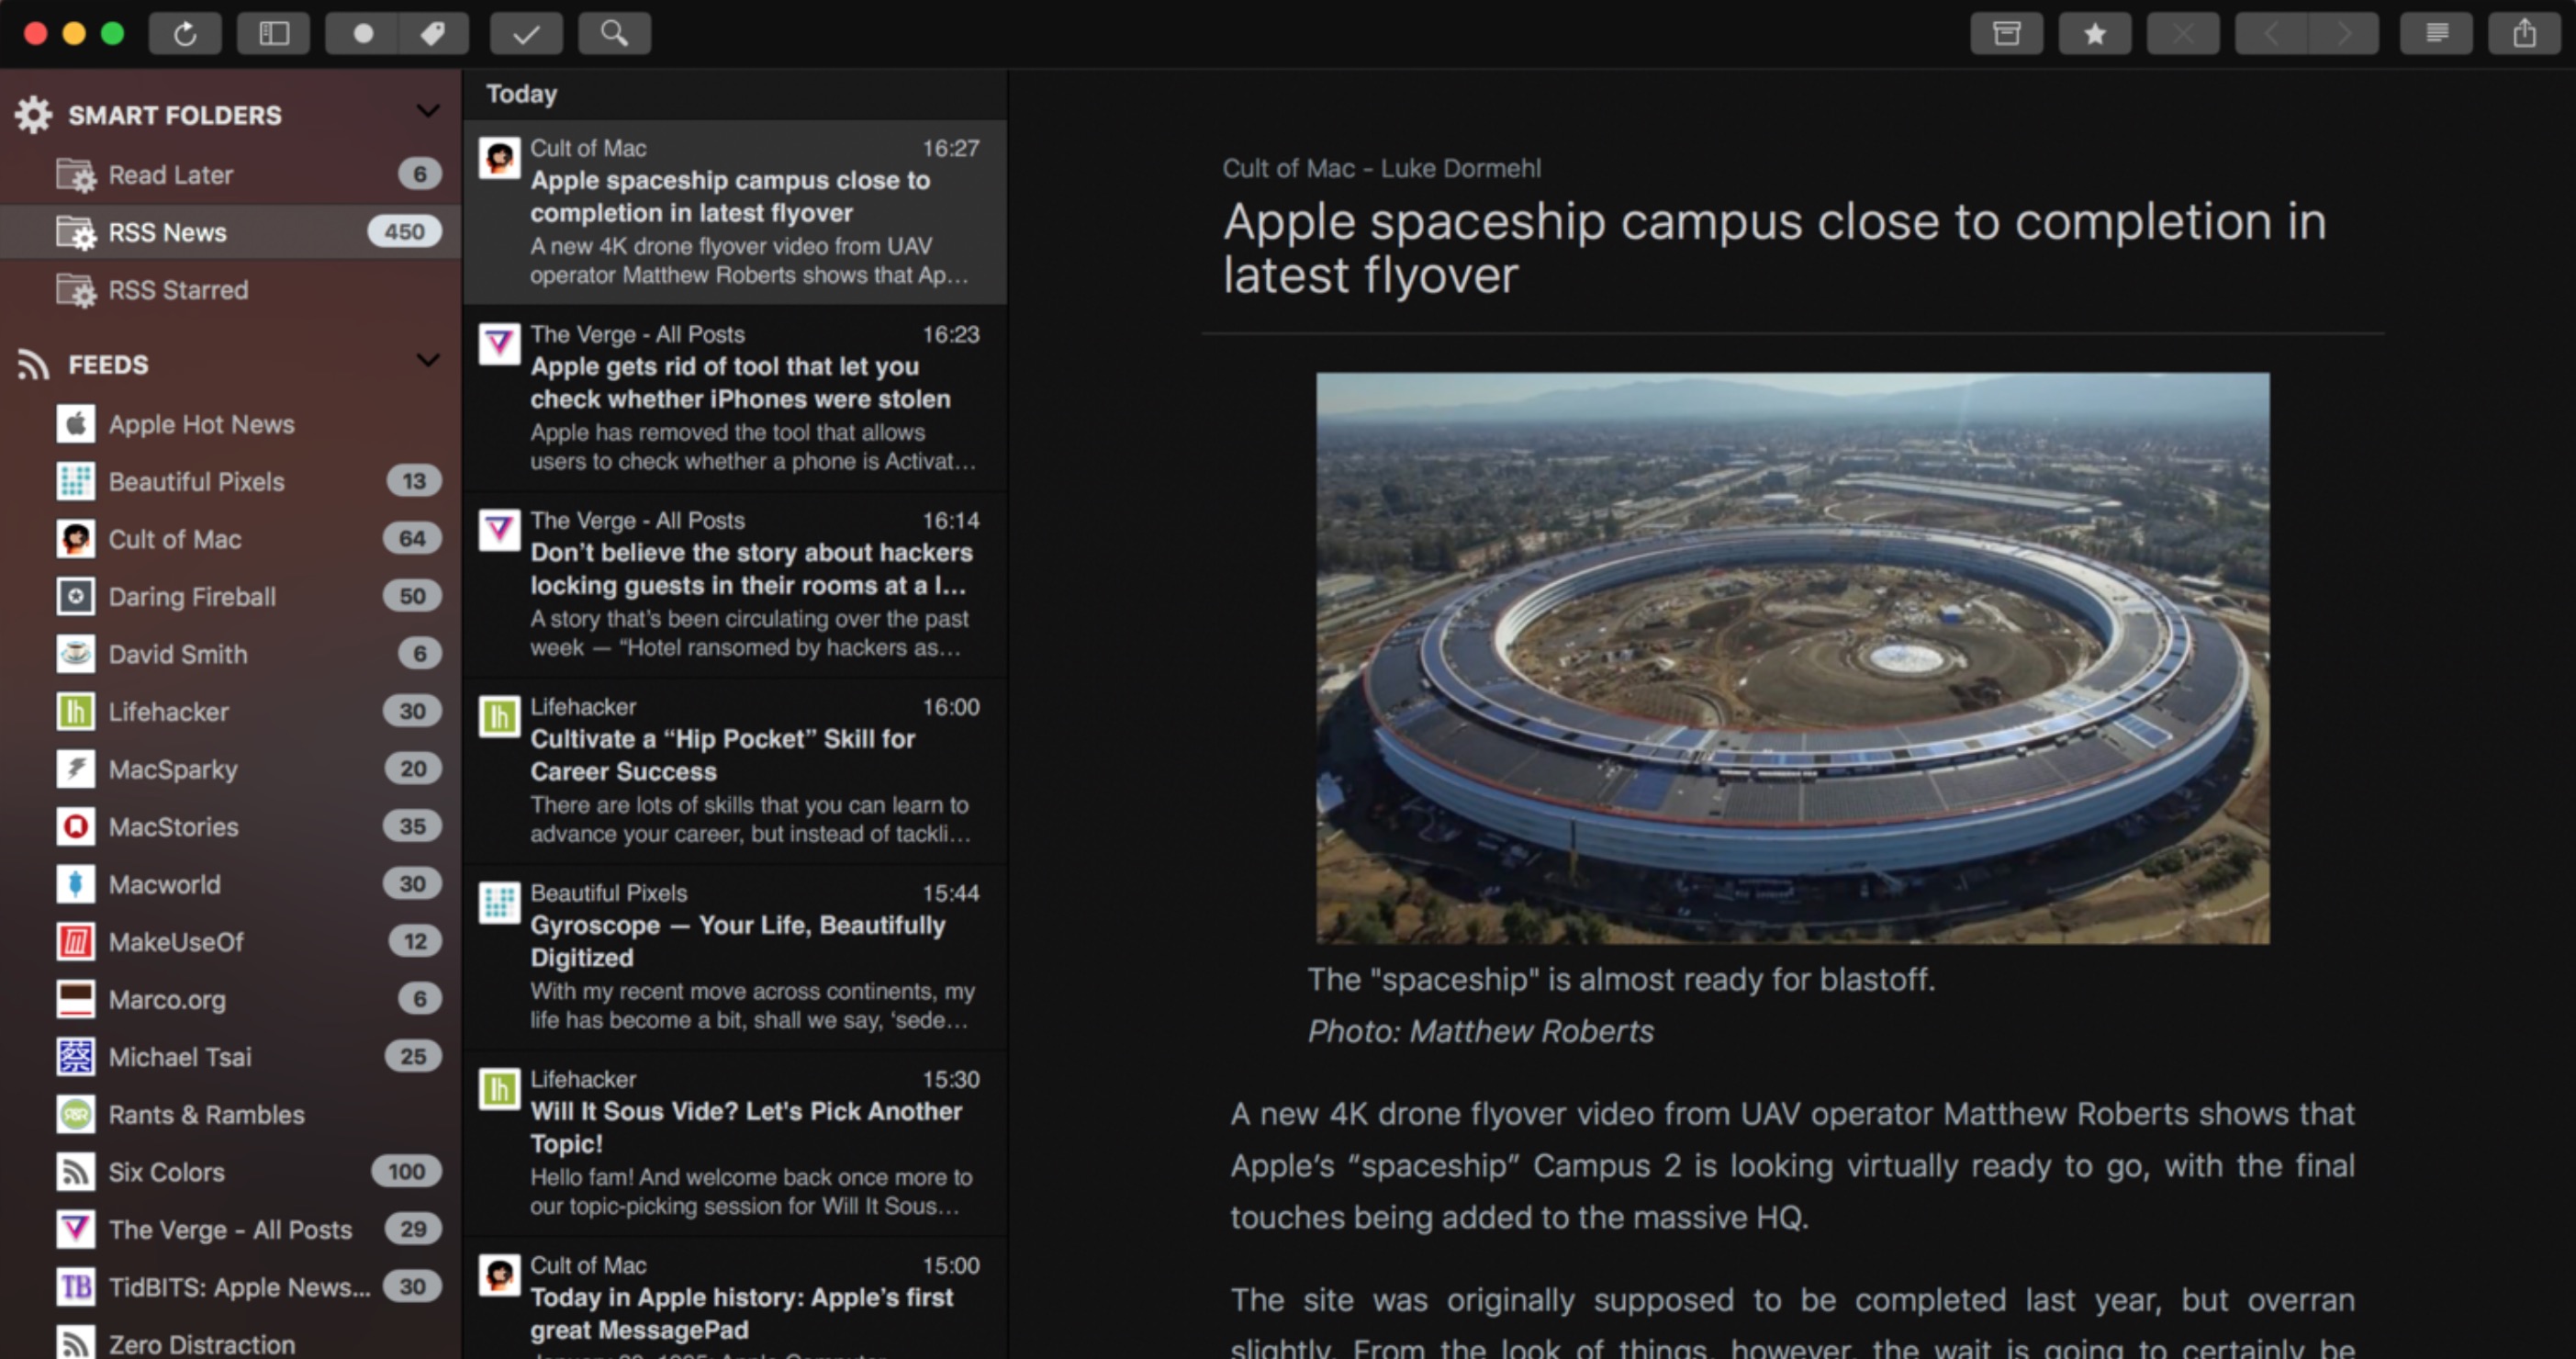Open Will It Sous Vide article
This screenshot has width=2576, height=1359.
coord(735,1142)
